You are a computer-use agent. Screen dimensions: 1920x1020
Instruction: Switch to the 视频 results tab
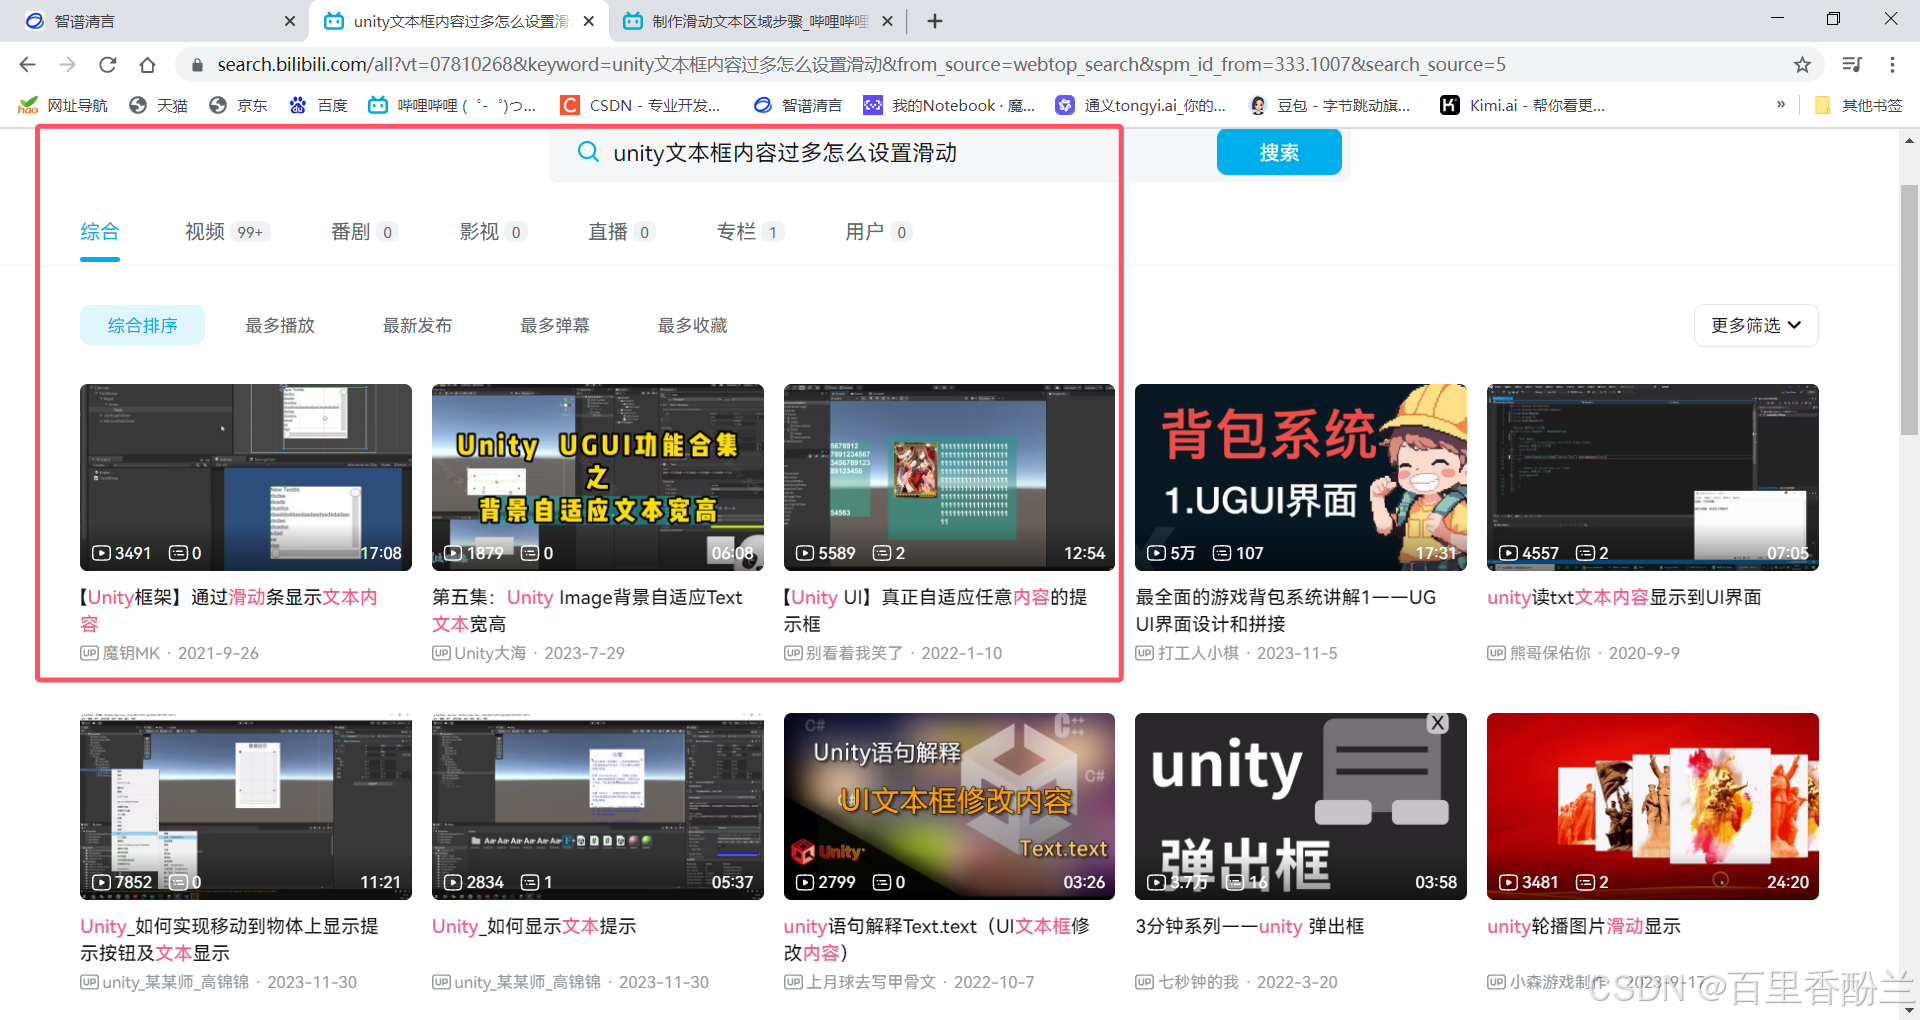pos(205,232)
